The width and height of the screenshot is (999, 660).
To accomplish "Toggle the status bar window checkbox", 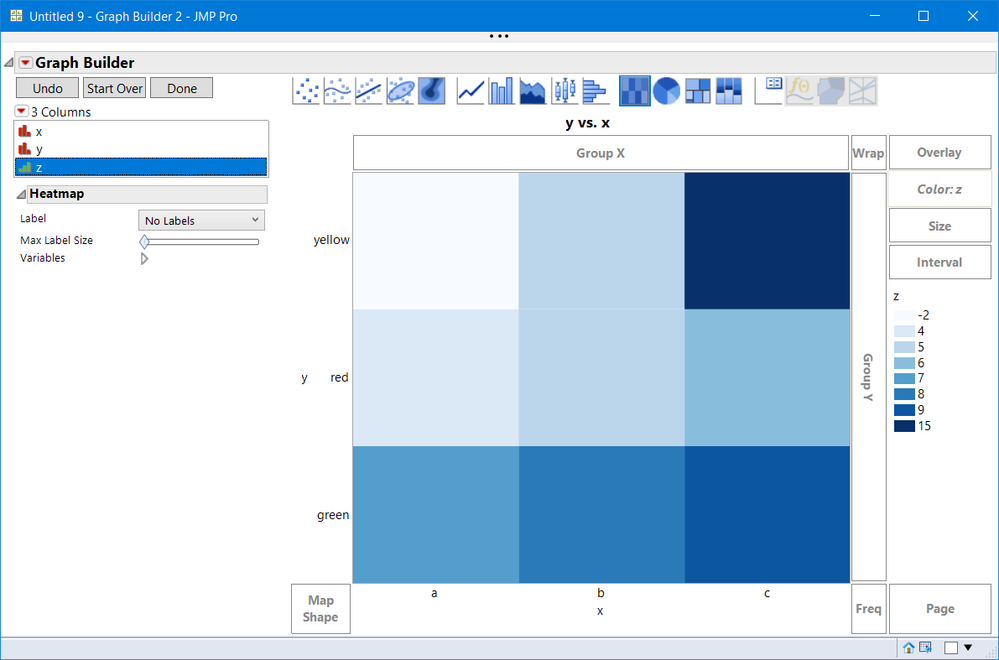I will pyautogui.click(x=951, y=648).
